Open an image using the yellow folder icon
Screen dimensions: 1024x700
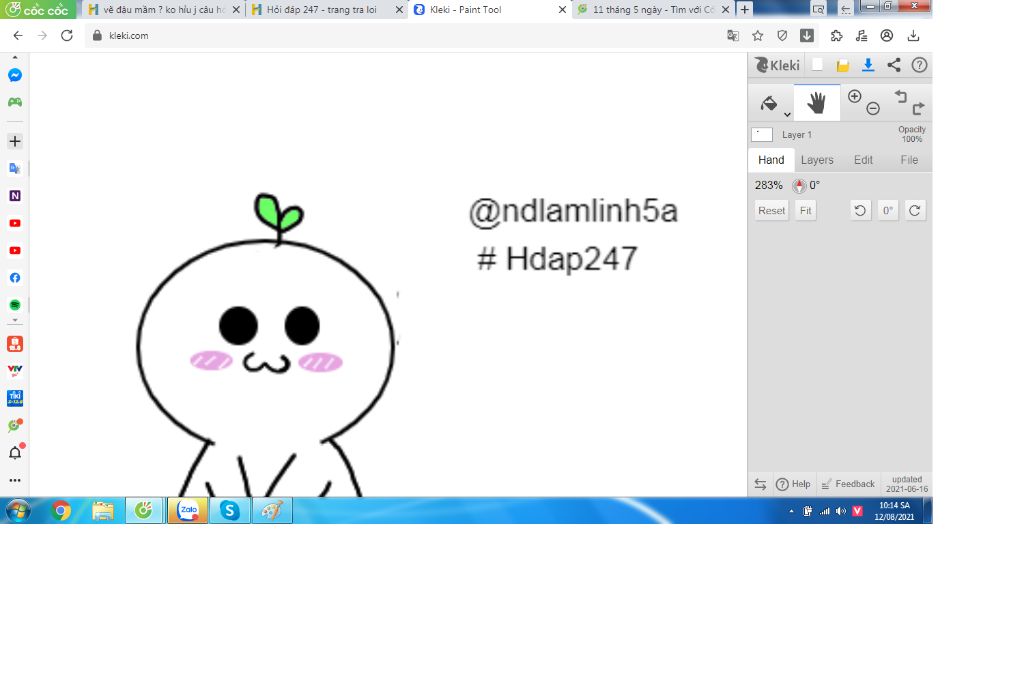[x=842, y=65]
